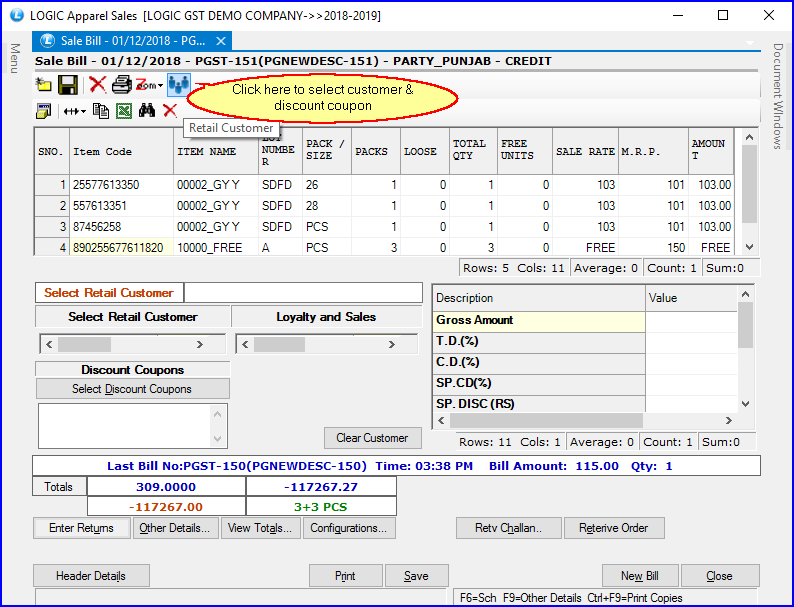Click the Select Retail Customer input field
Image resolution: width=794 pixels, height=607 pixels.
tap(303, 293)
